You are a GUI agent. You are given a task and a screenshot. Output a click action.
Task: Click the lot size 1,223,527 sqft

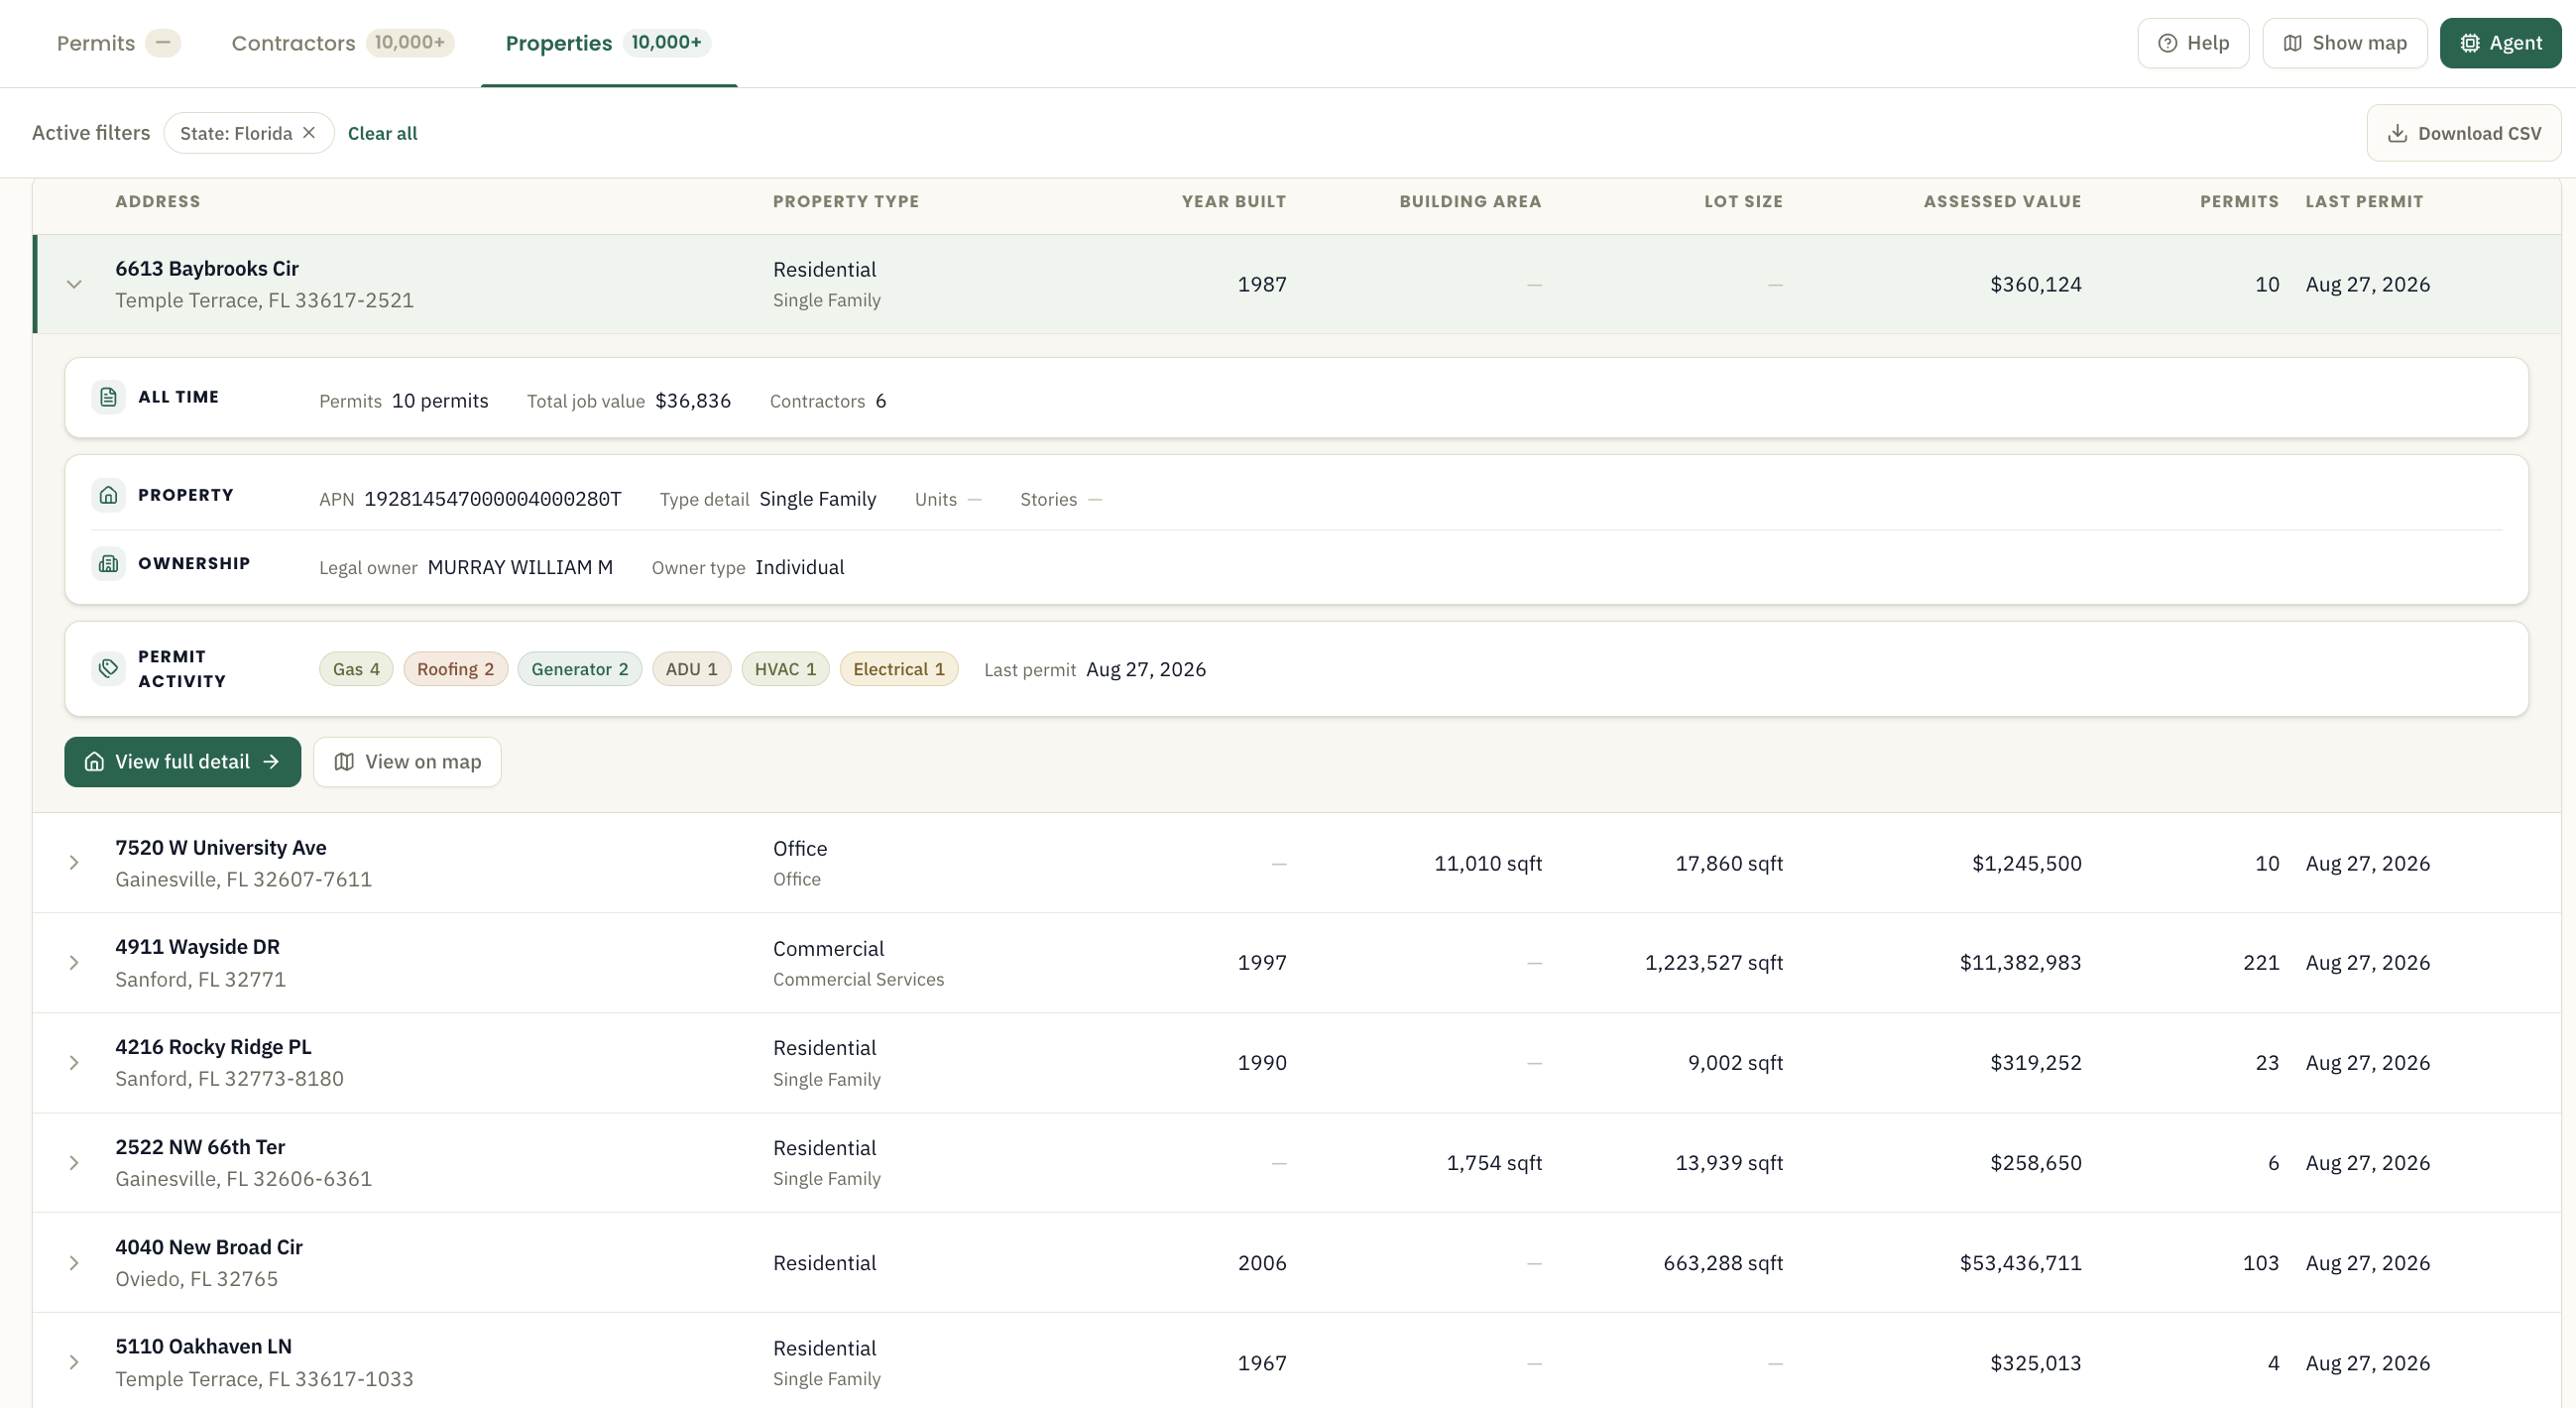(x=1714, y=962)
